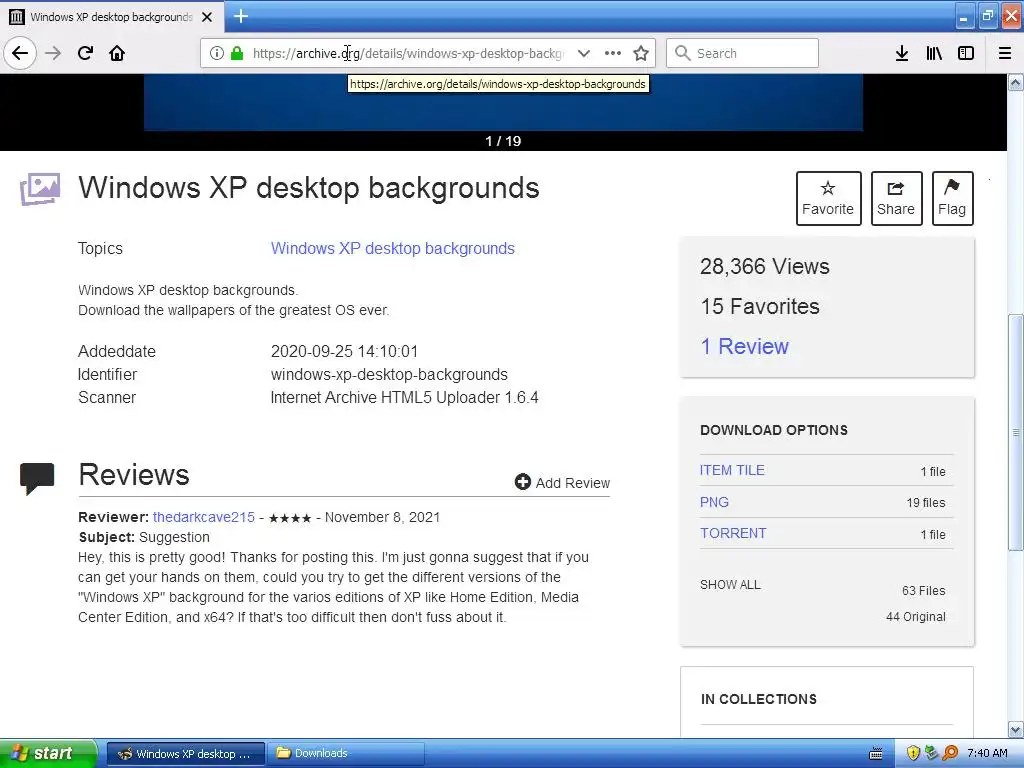The height and width of the screenshot is (768, 1024).
Task: Click the orange magnifier tray icon
Action: [x=950, y=754]
